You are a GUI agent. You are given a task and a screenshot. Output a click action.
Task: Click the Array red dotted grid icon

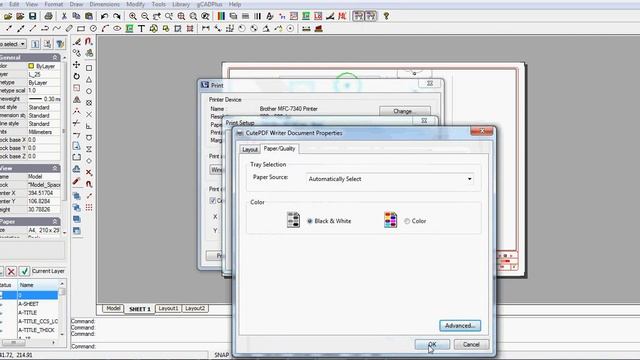click(89, 207)
